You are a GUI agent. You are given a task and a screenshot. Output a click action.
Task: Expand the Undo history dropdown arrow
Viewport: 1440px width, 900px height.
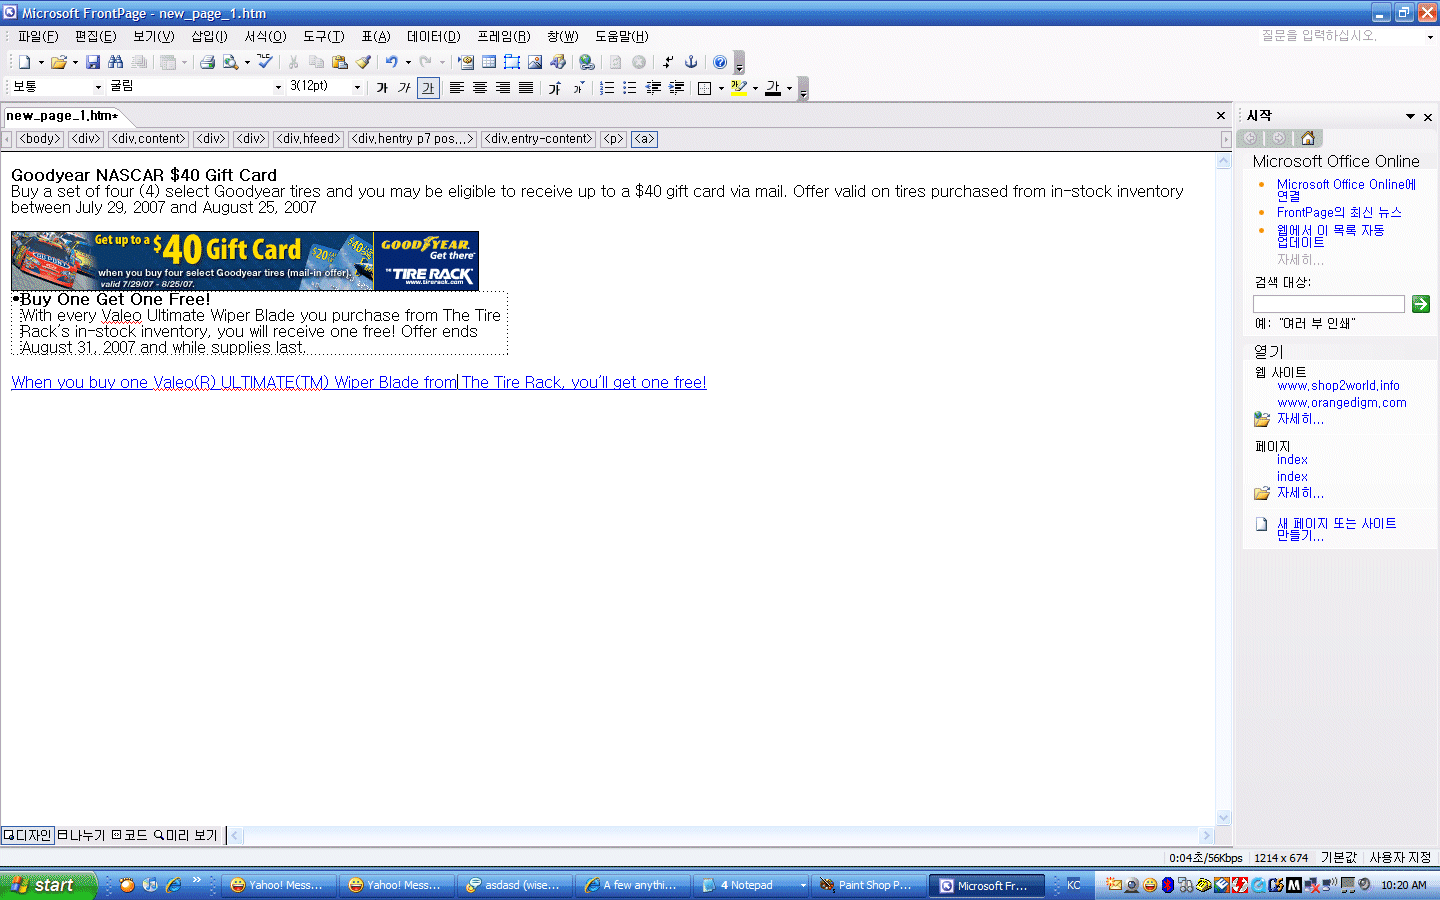[x=408, y=62]
